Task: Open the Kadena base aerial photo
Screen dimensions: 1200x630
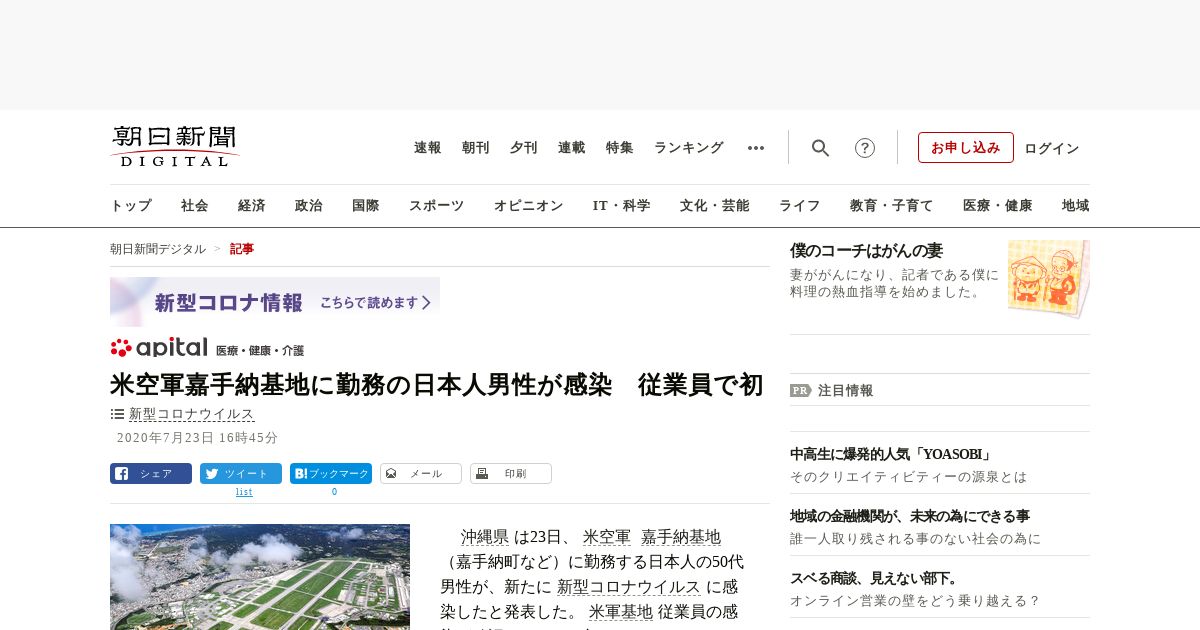Action: [260, 577]
